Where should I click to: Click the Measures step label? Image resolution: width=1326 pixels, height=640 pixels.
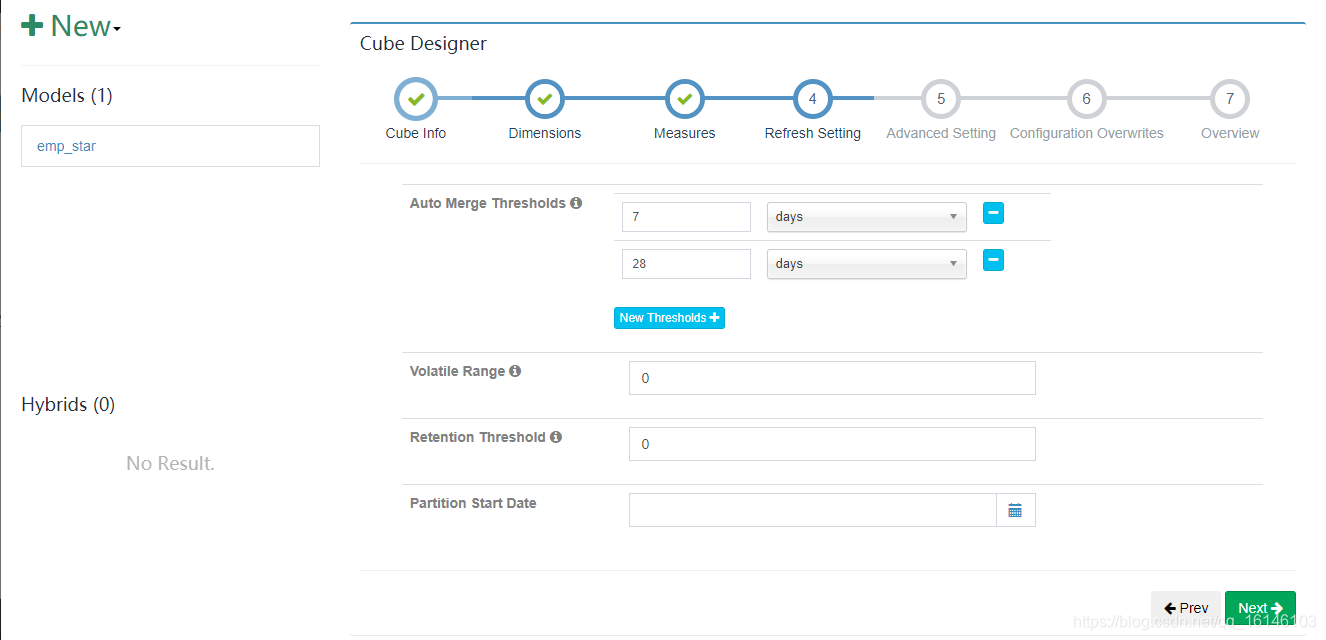pyautogui.click(x=685, y=133)
